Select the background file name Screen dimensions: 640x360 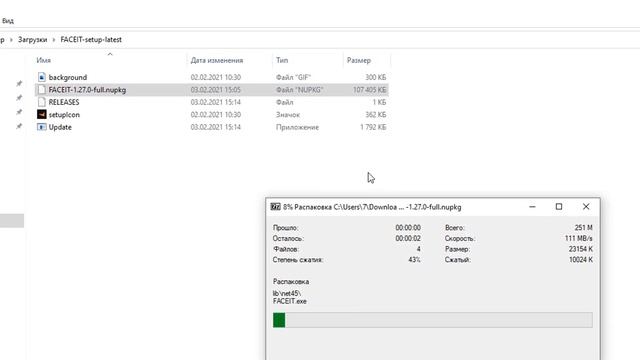tap(68, 77)
